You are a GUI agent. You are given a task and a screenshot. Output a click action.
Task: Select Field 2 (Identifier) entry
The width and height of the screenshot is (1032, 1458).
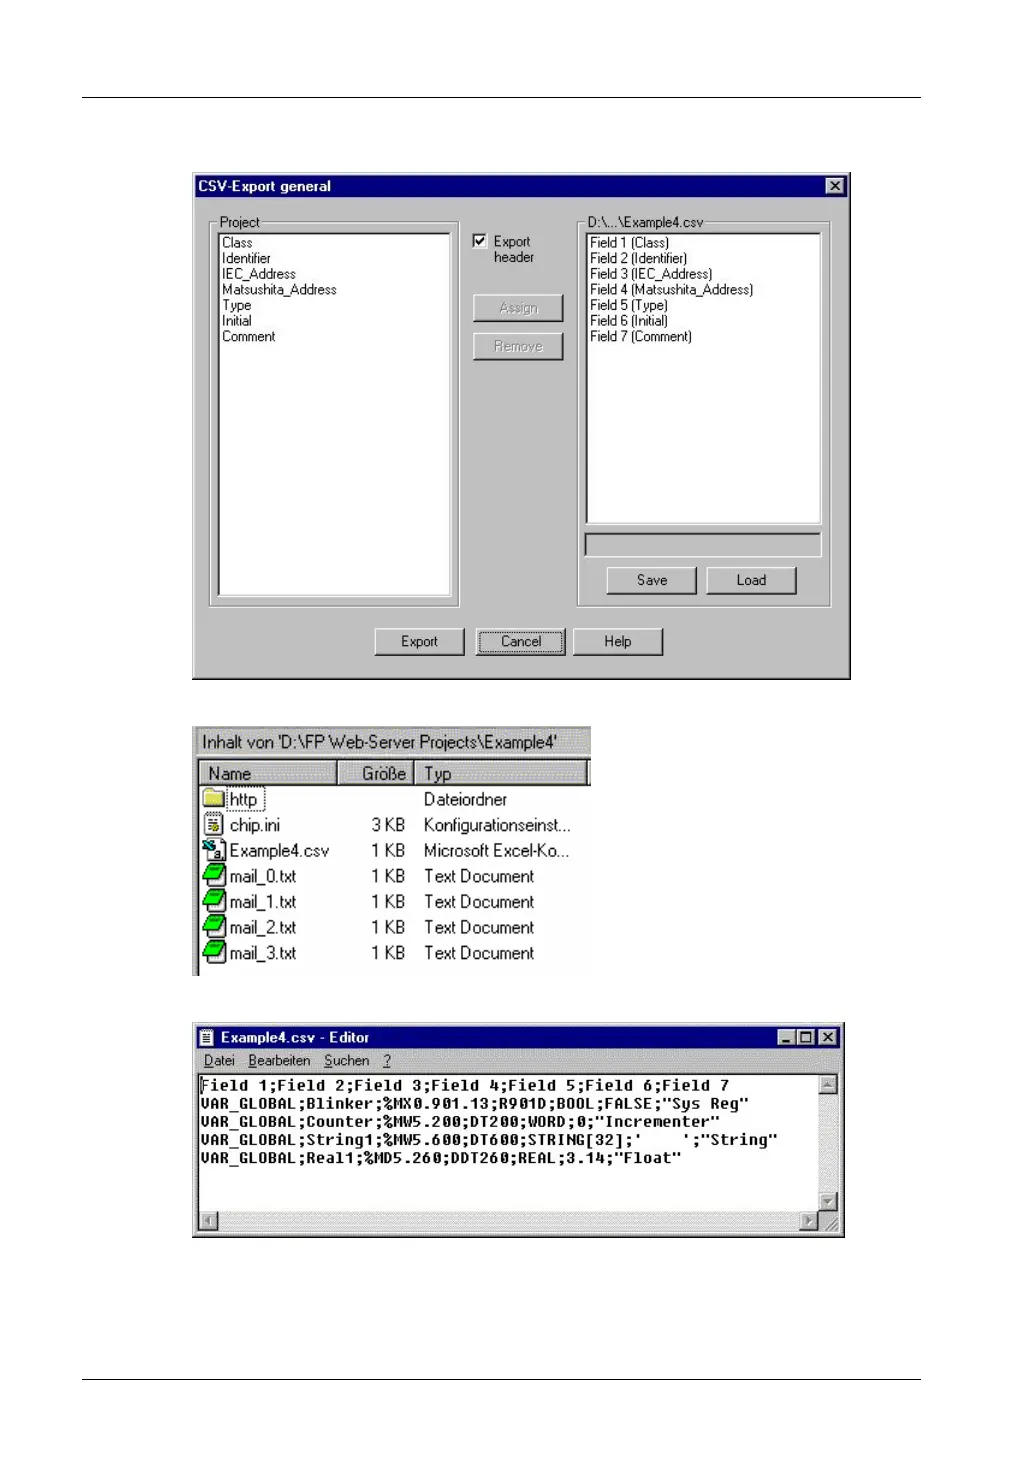click(638, 258)
